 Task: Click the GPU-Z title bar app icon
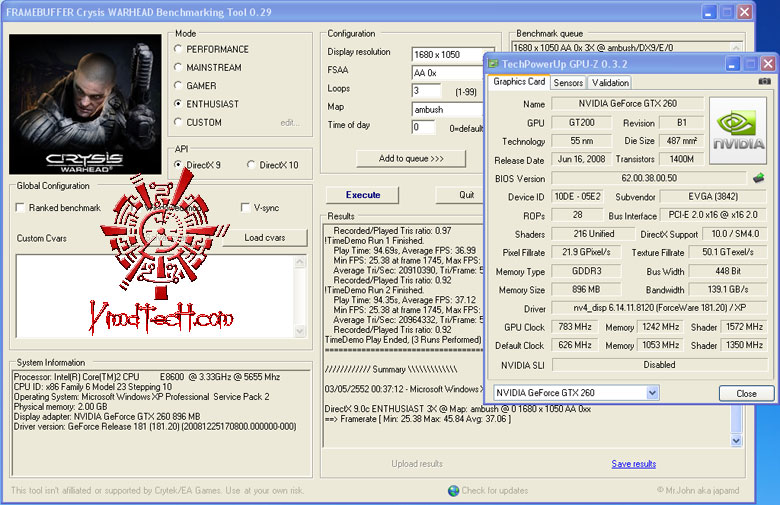pyautogui.click(x=493, y=64)
